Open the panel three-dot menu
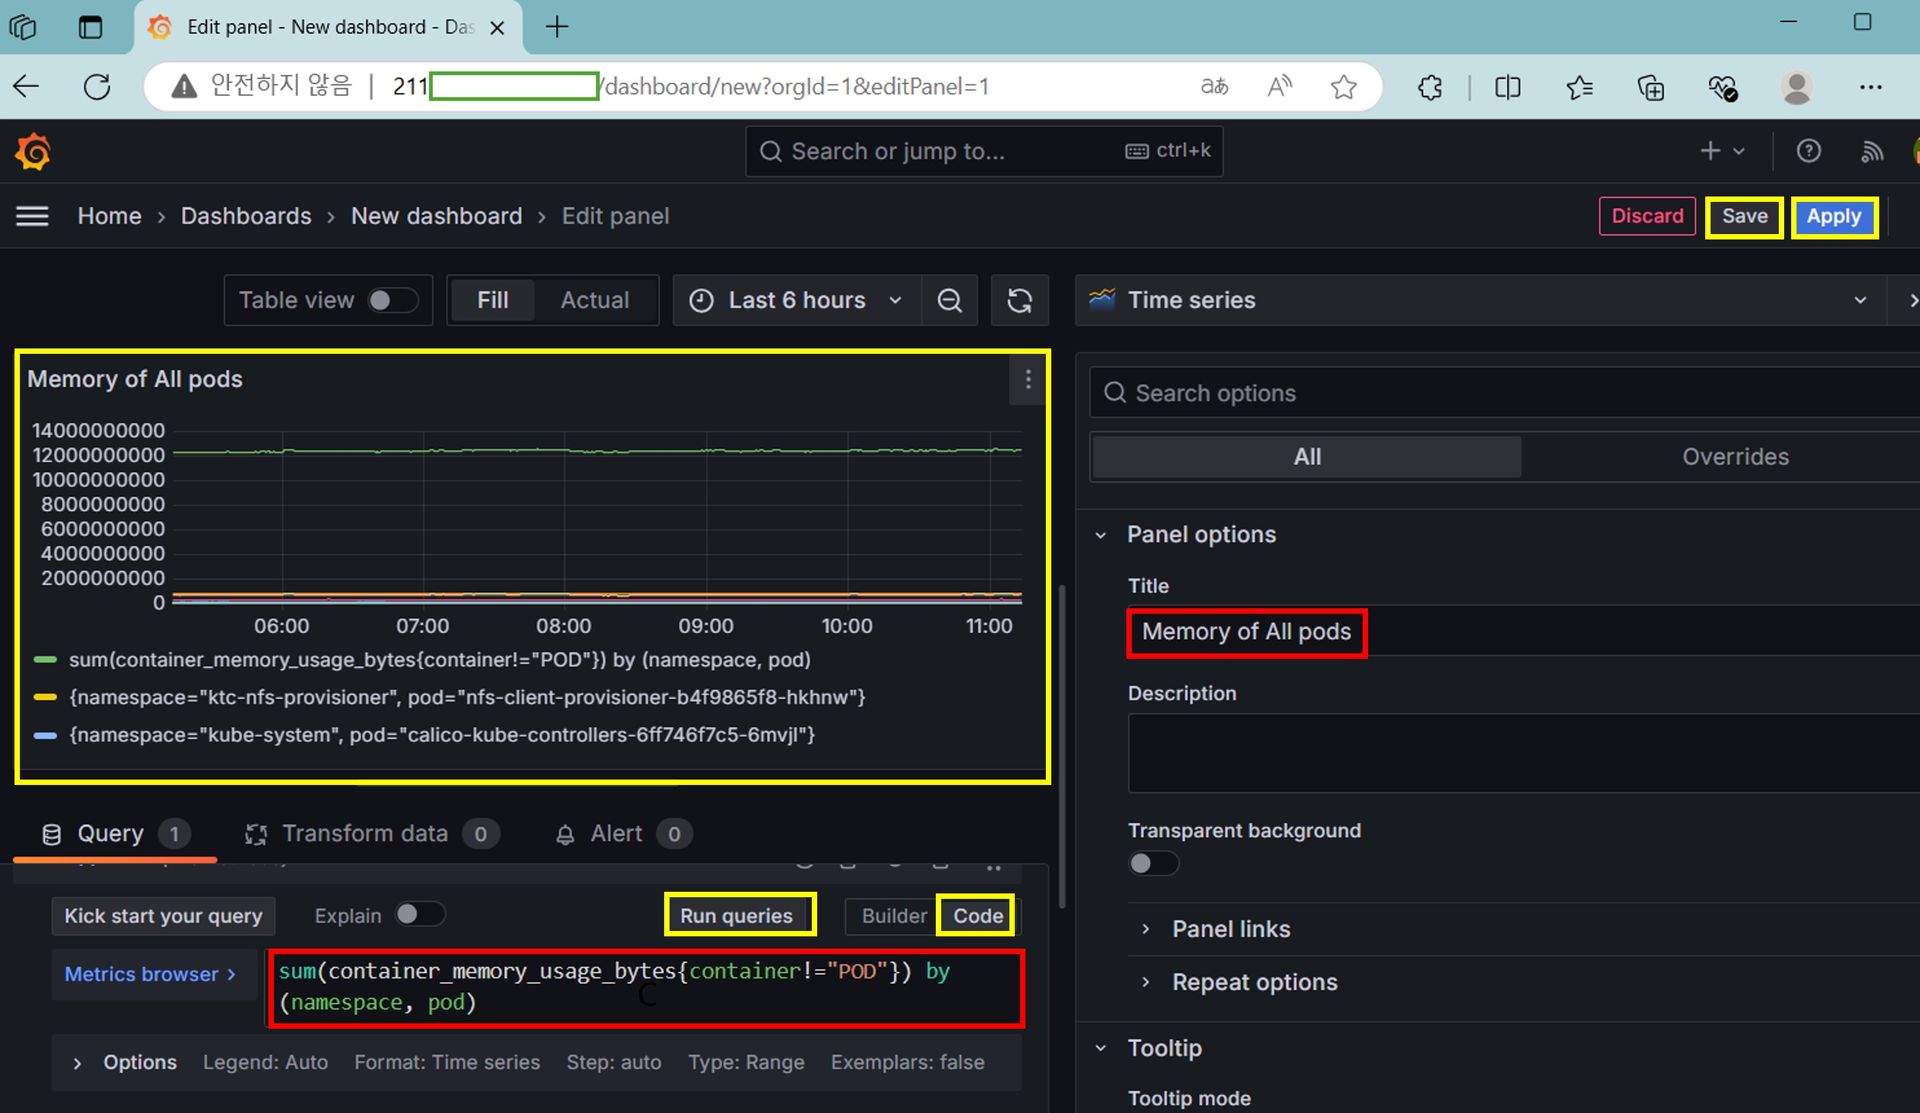The height and width of the screenshot is (1113, 1920). click(x=1028, y=380)
